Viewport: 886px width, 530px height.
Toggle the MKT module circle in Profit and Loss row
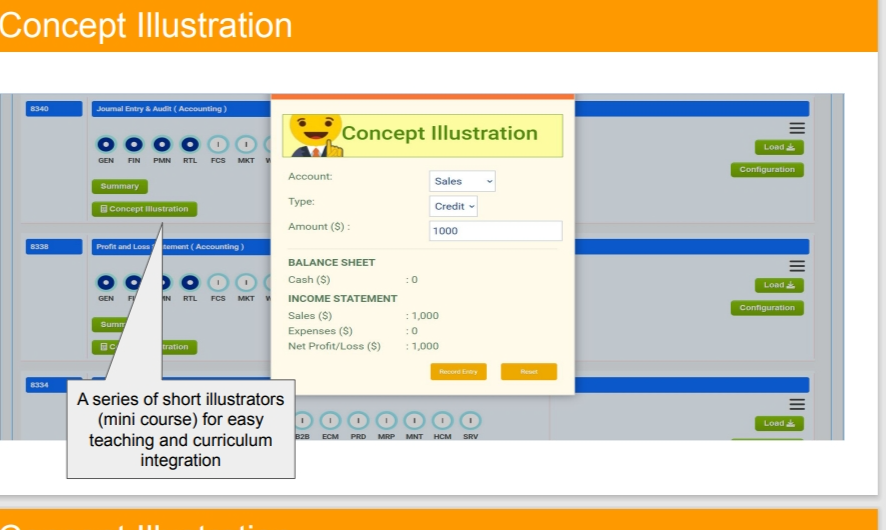(x=245, y=282)
